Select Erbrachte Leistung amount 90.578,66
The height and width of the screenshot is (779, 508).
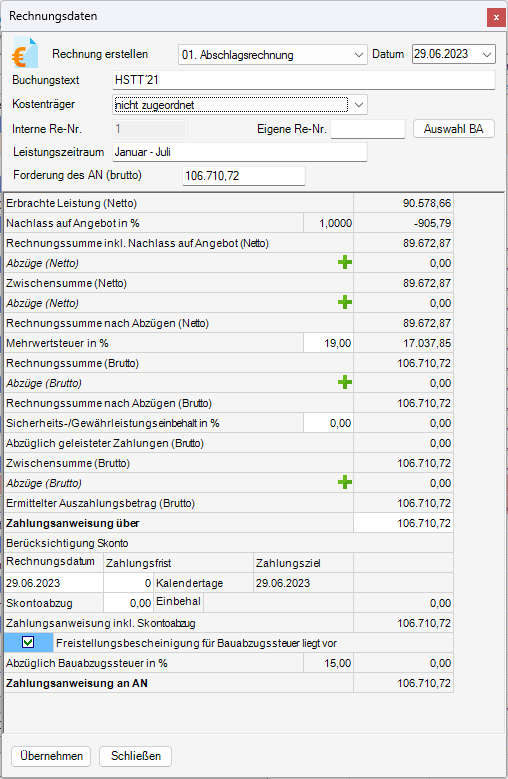click(x=403, y=203)
